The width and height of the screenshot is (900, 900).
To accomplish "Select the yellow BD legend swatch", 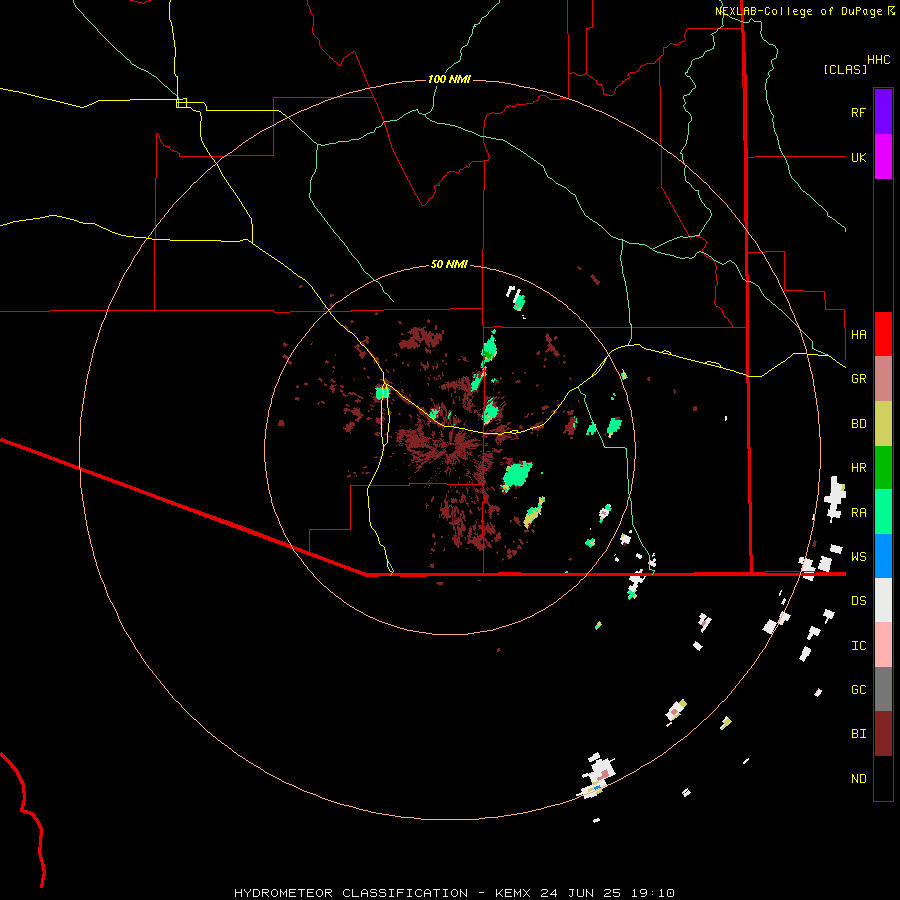I will coord(883,424).
